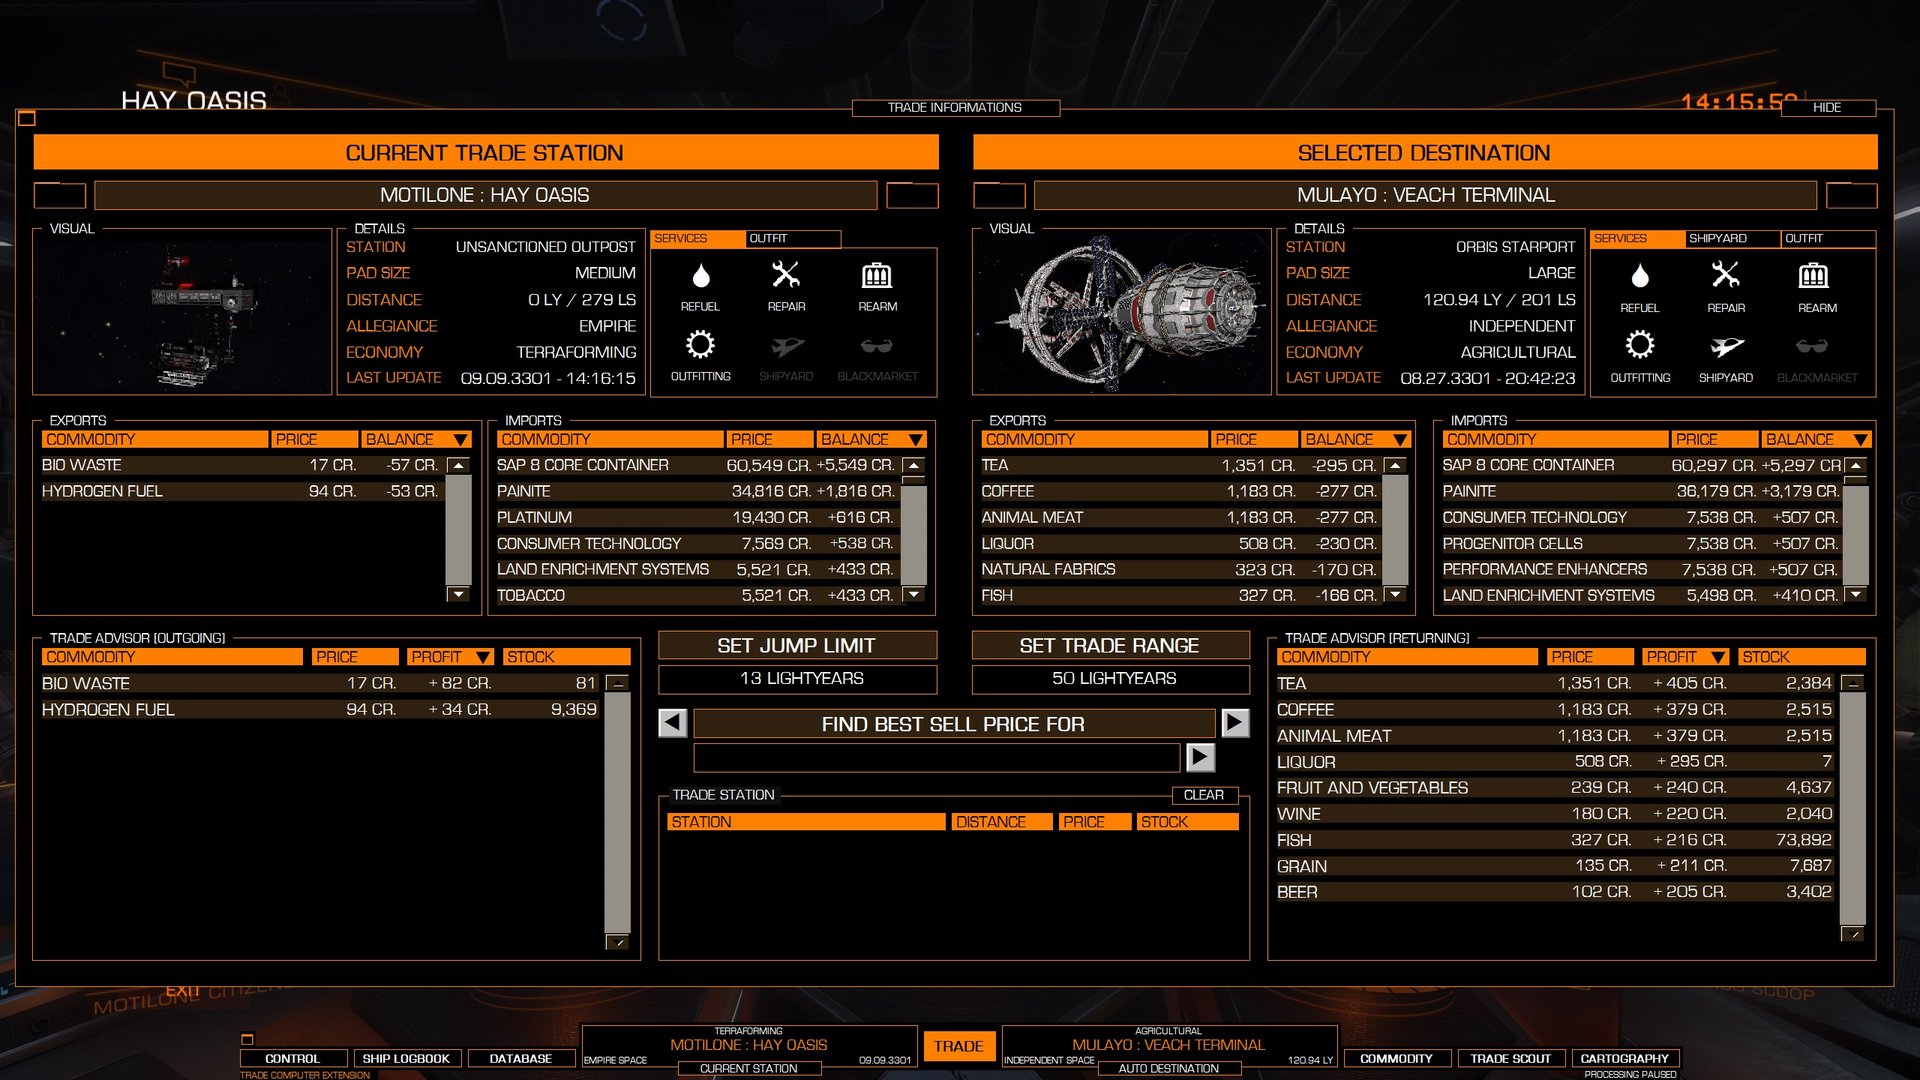Image resolution: width=1920 pixels, height=1080 pixels.
Task: Select Services tab for Veach Terminal
Action: [1637, 239]
